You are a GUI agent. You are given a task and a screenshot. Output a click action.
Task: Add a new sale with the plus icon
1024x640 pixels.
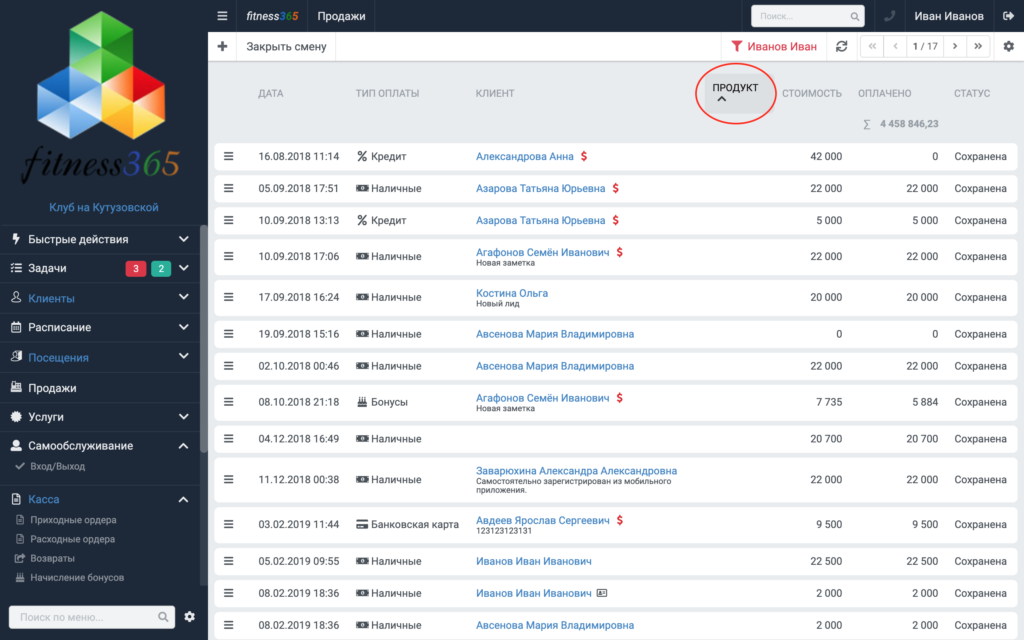[222, 46]
